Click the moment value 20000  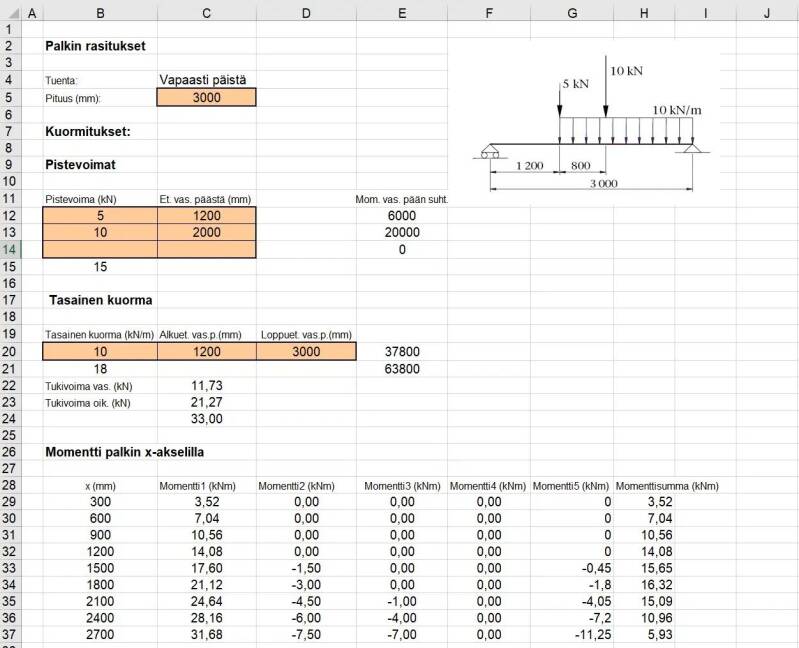tap(402, 232)
